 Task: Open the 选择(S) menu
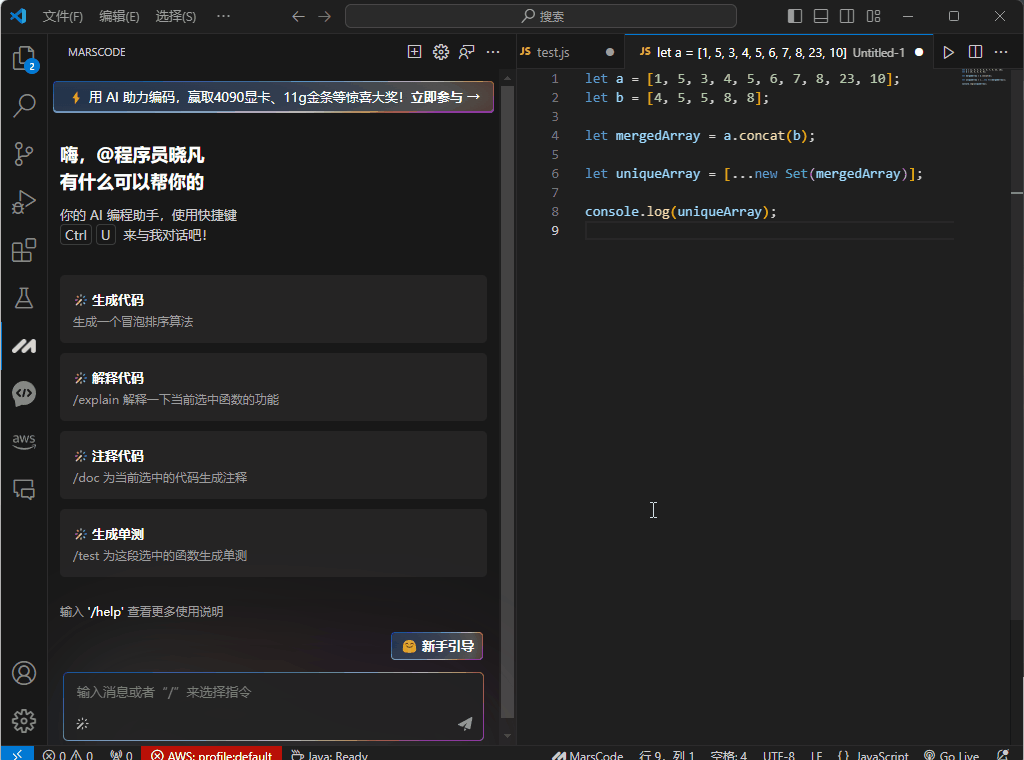pos(176,16)
